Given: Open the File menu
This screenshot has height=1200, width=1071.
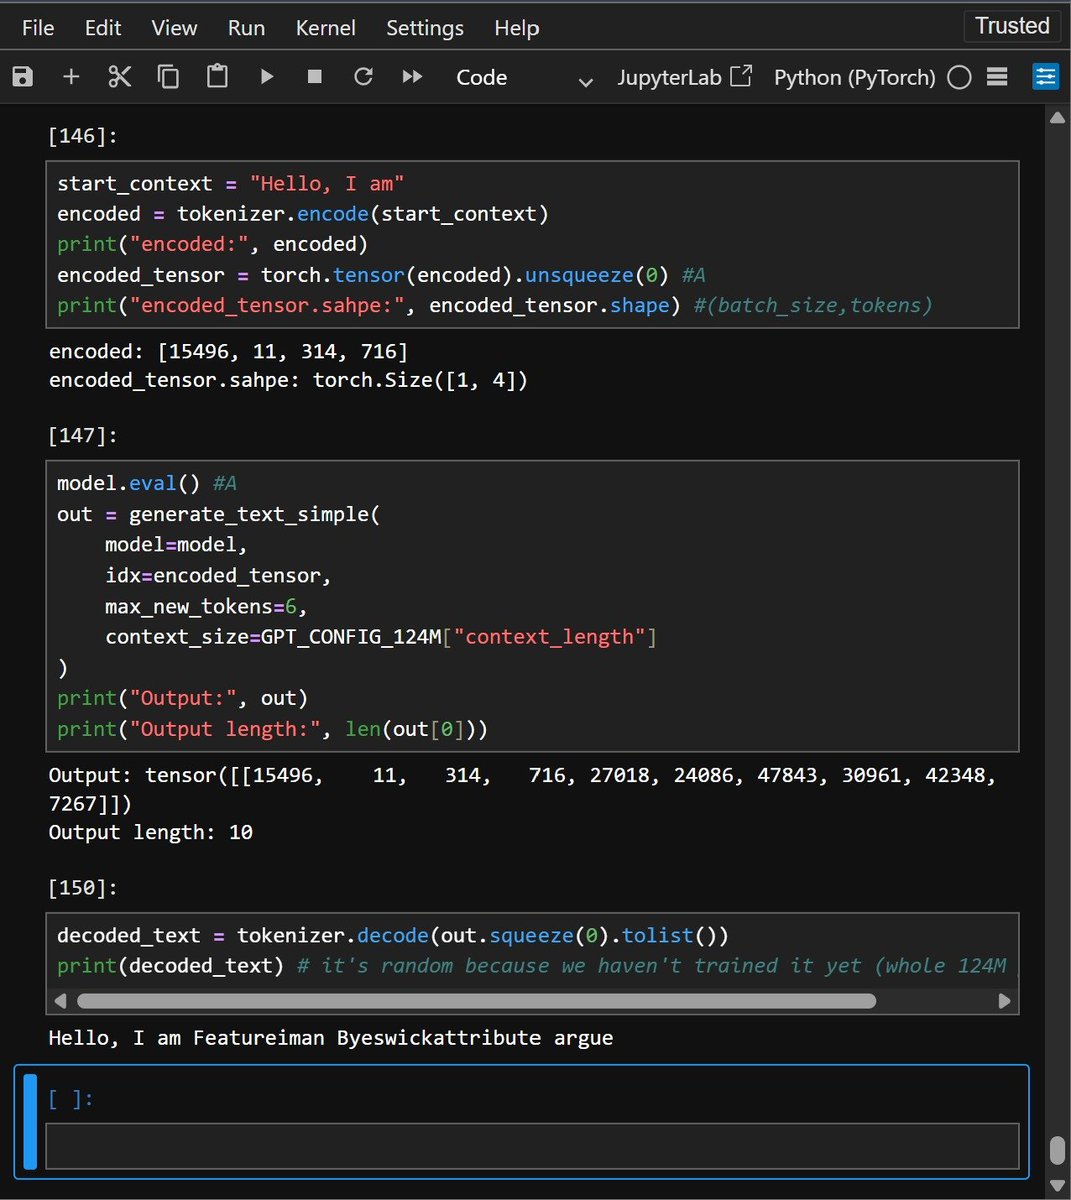Looking at the screenshot, I should coord(38,28).
